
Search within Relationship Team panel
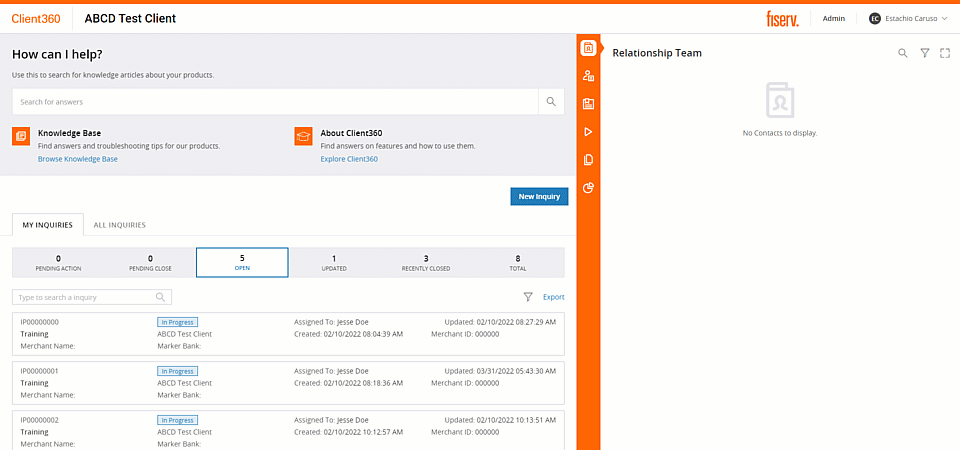tap(902, 53)
